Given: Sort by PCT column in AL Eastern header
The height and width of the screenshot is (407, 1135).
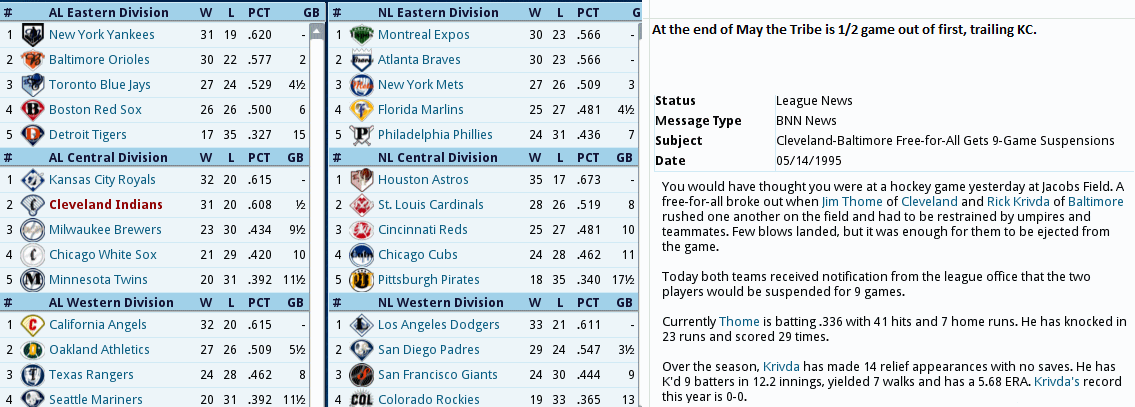Looking at the screenshot, I should pyautogui.click(x=259, y=12).
